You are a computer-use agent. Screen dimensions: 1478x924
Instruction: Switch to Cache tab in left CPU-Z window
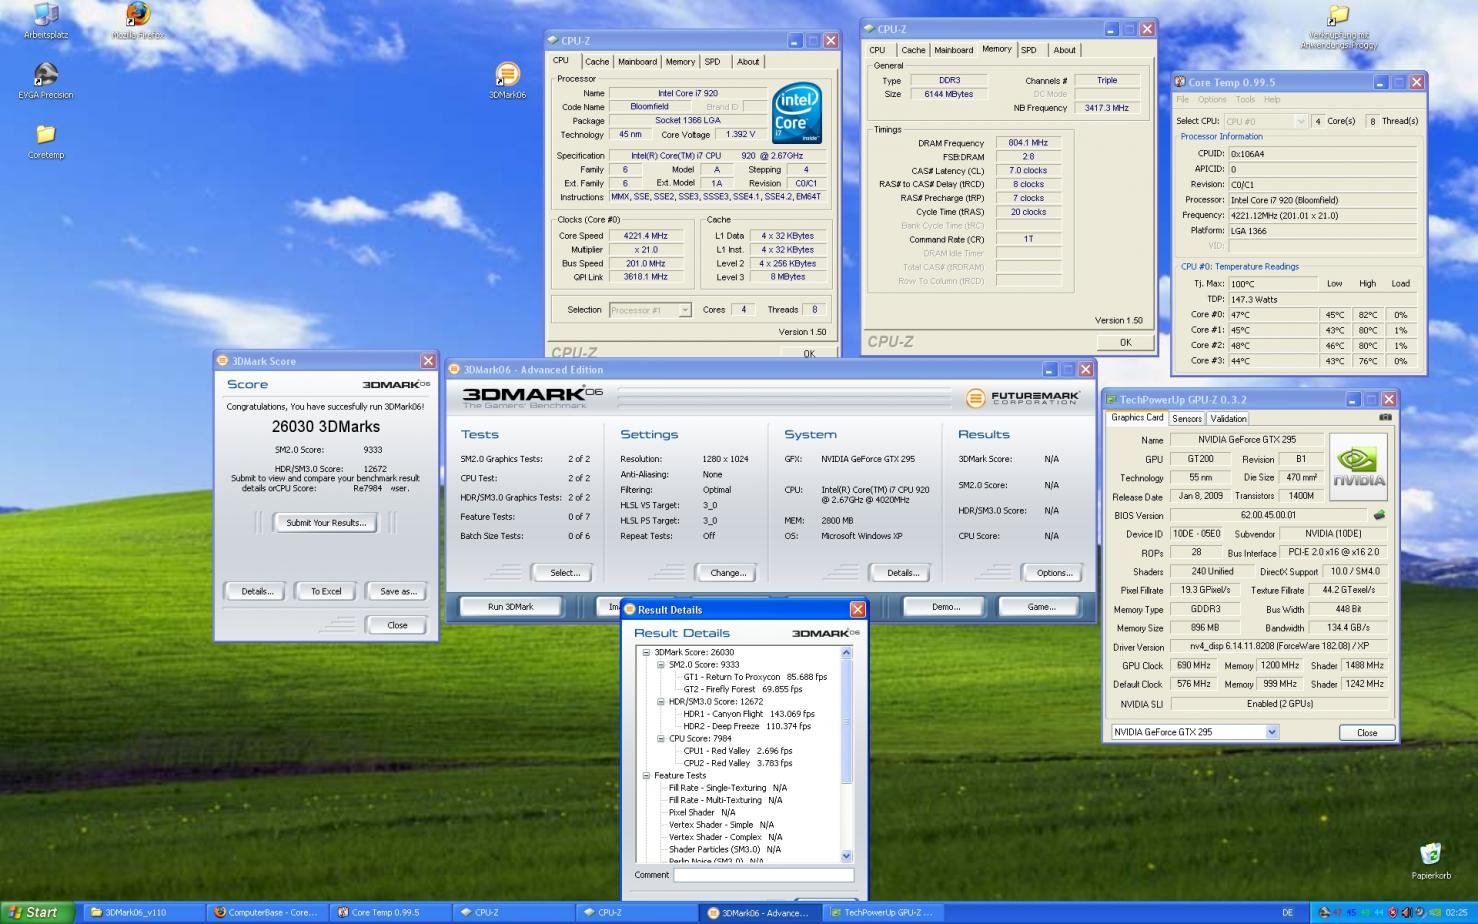[597, 62]
